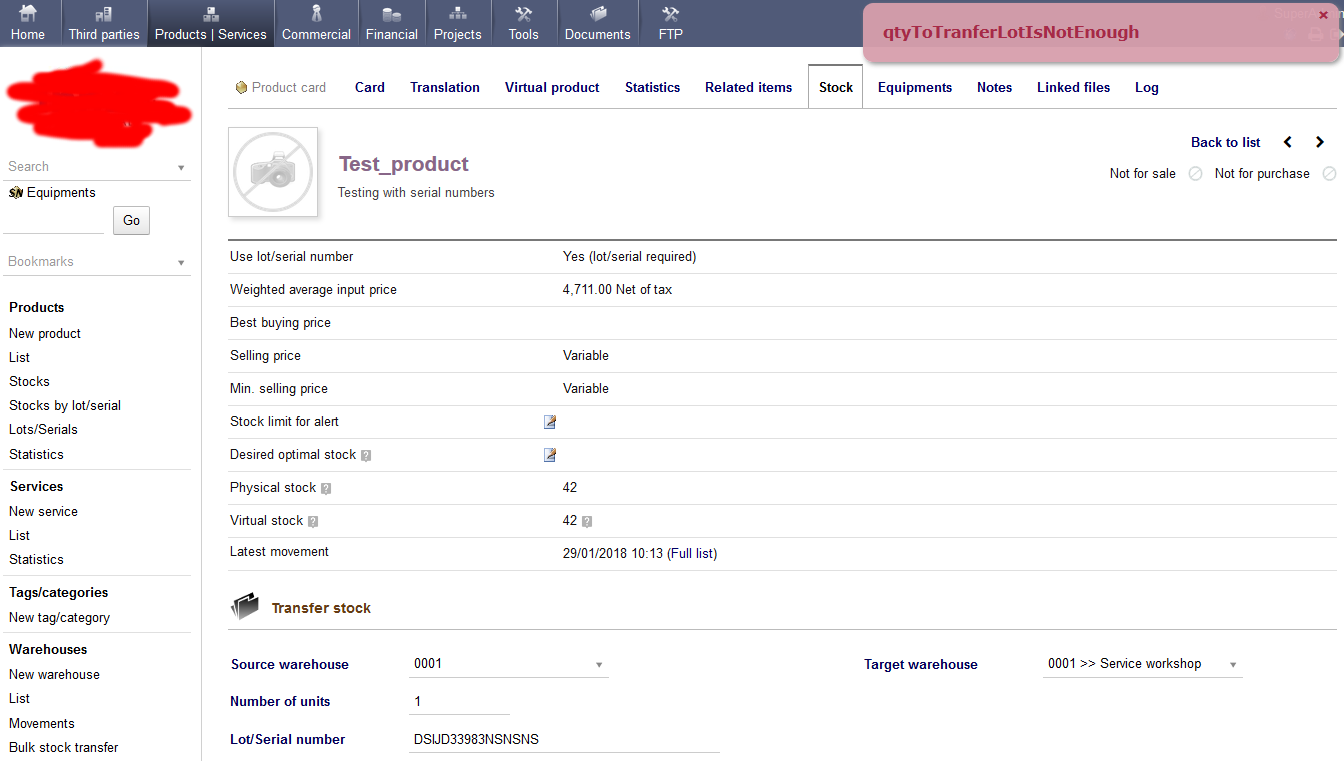Click the product photo placeholder
Viewport: 1344px width, 761px height.
point(273,172)
